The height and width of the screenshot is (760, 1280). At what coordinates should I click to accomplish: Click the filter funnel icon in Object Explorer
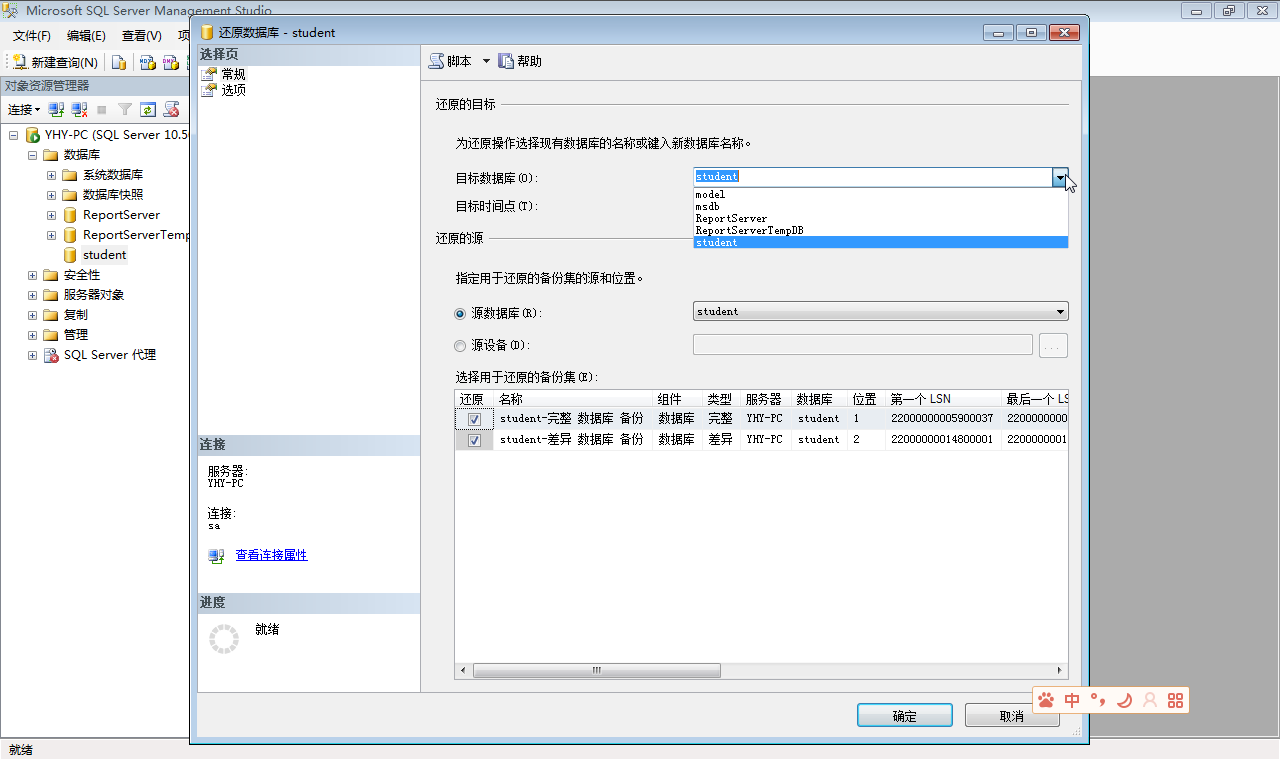125,109
